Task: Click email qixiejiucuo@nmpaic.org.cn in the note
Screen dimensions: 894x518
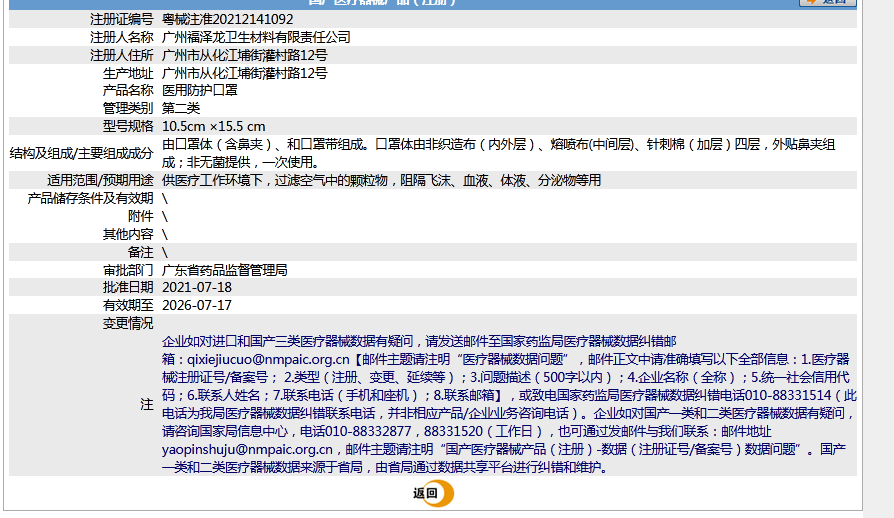Action: coord(268,360)
